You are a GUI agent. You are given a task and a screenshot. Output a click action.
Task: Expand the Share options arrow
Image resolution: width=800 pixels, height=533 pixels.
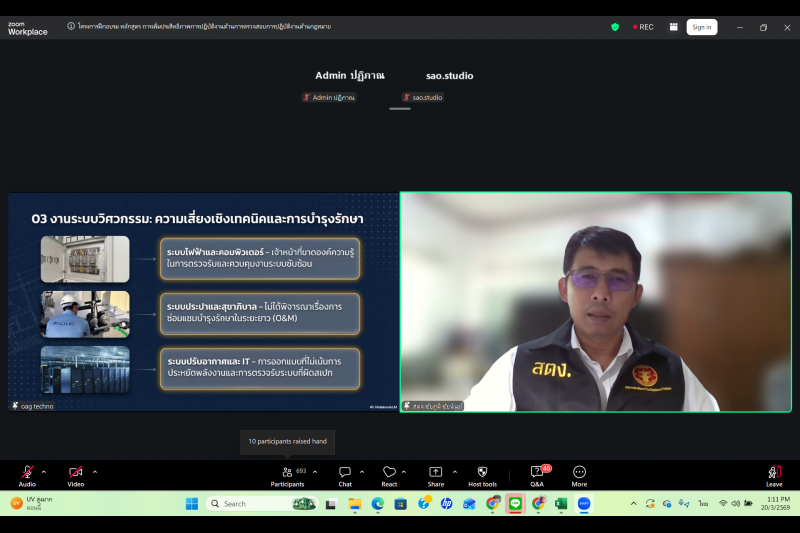coord(455,471)
